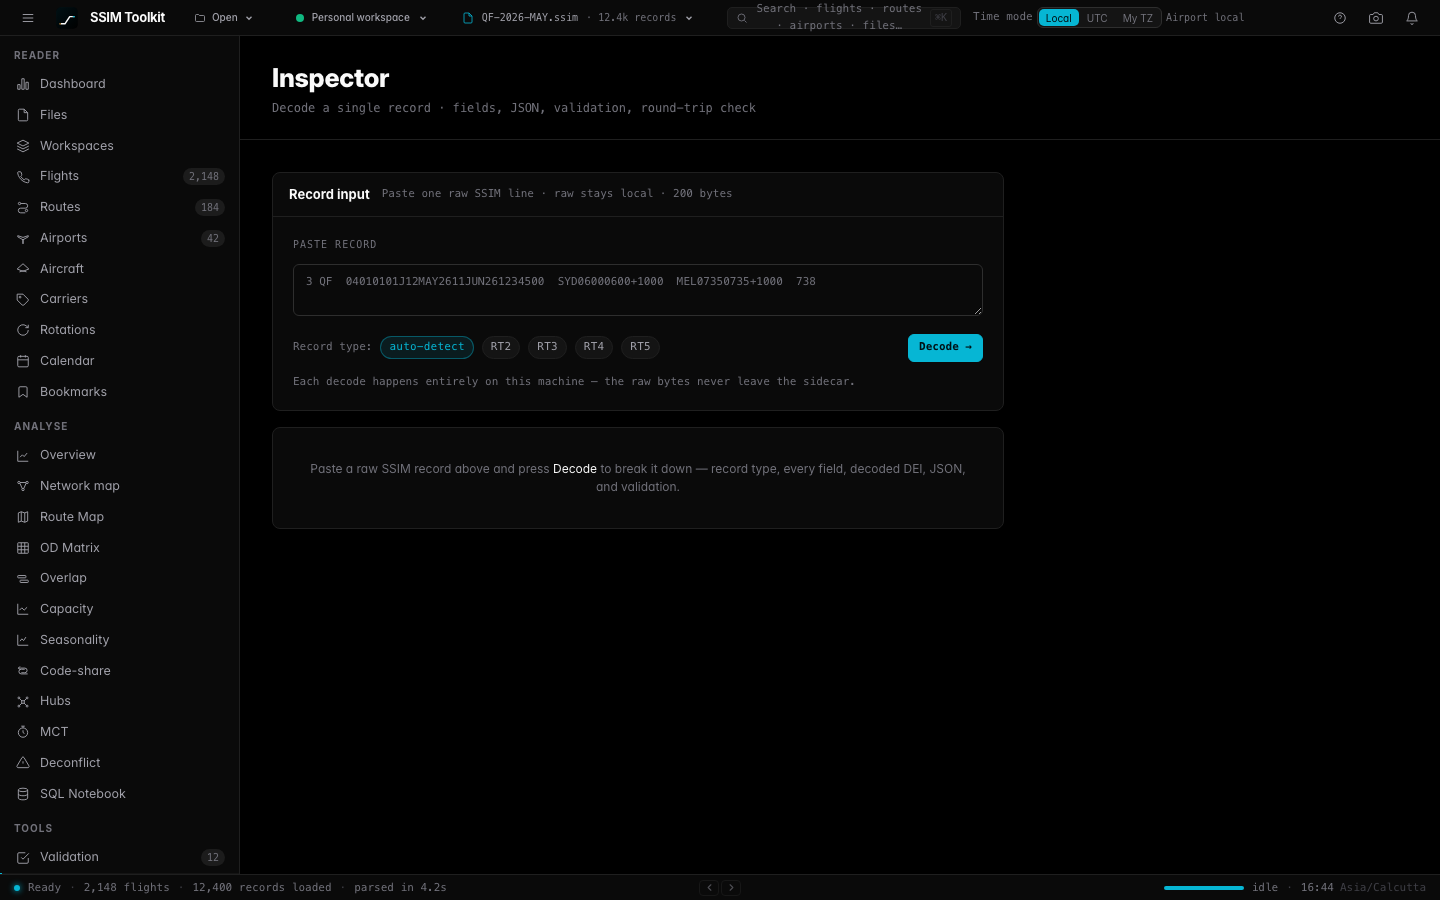Open the Flights label in sidebar
1440x900 pixels.
(59, 176)
